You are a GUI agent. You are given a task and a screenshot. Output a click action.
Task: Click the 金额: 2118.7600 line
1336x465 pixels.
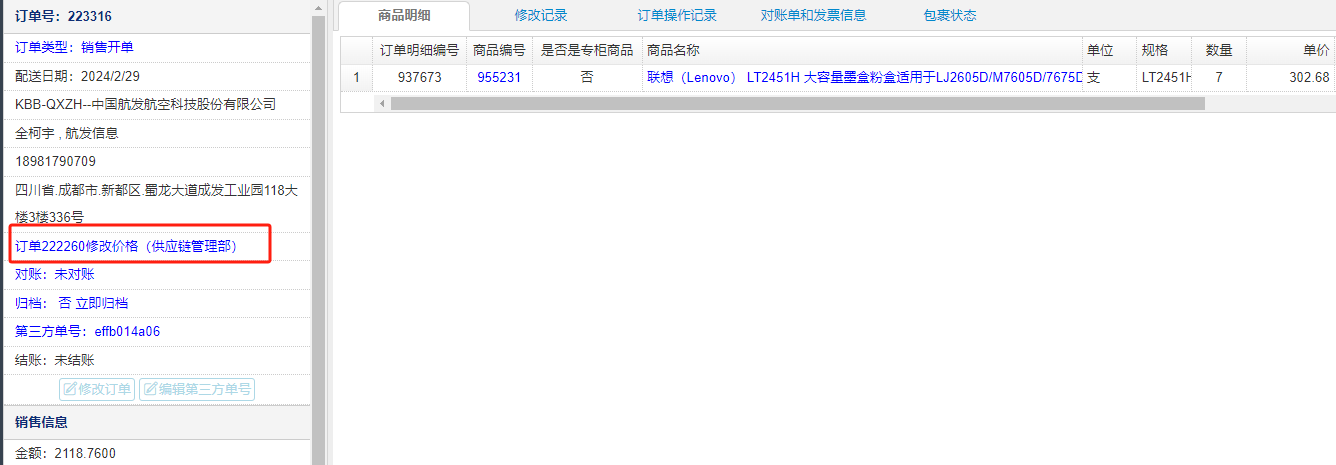pos(66,453)
